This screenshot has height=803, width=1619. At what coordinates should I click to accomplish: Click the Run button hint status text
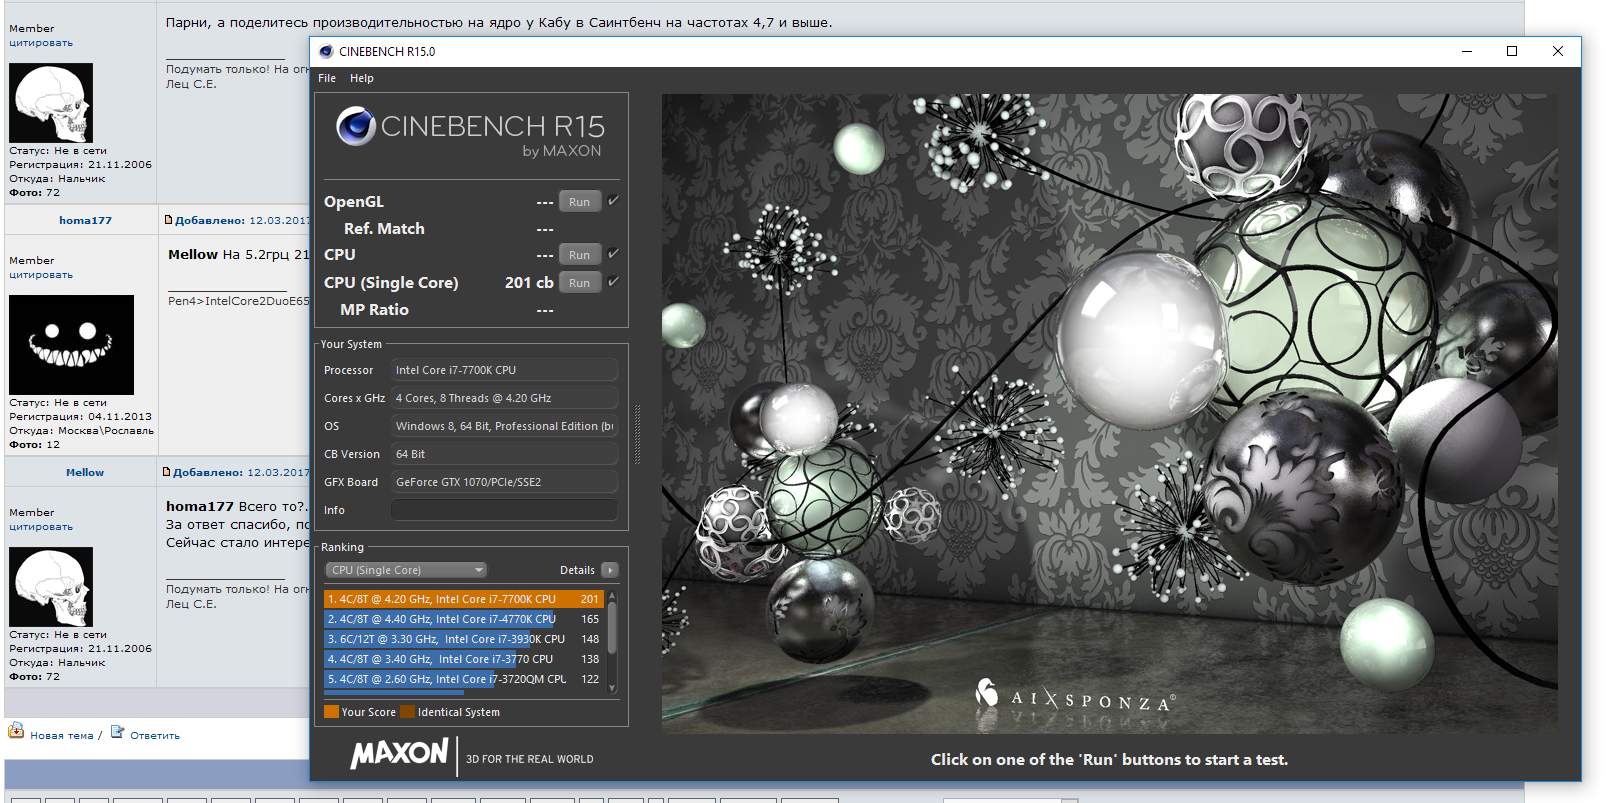click(1109, 760)
